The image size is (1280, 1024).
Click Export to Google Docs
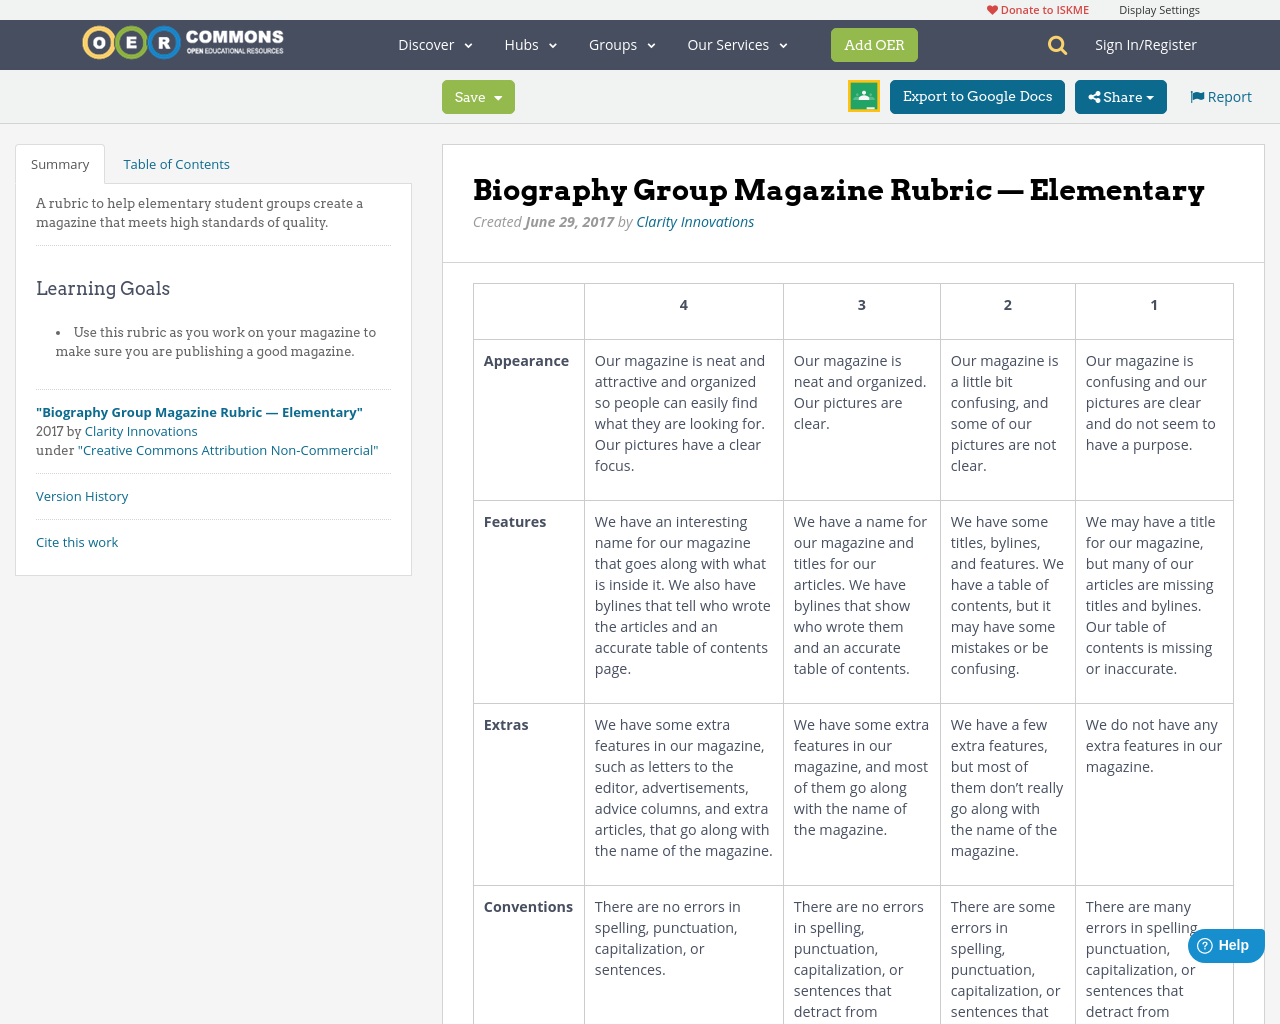(976, 96)
